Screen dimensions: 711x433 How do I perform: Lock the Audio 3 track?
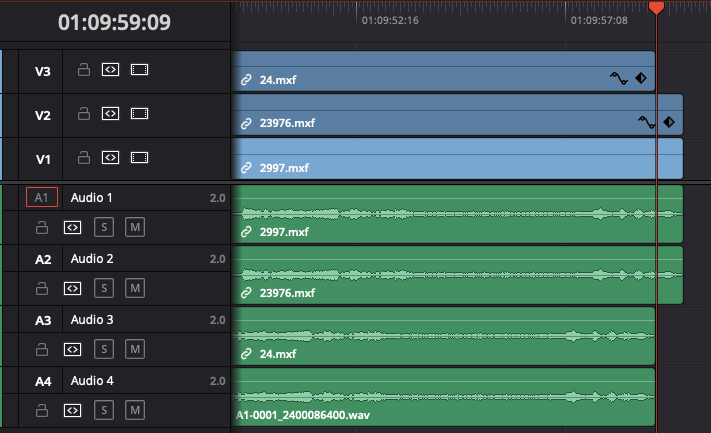42,350
